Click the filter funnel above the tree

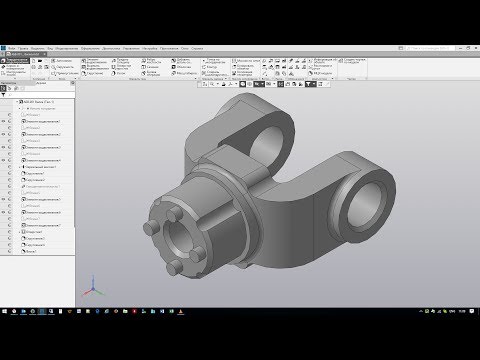[x=3, y=95]
